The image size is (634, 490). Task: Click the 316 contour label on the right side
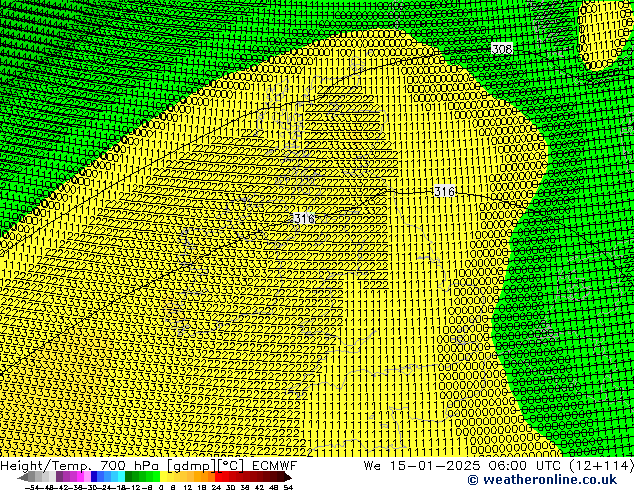pos(444,191)
